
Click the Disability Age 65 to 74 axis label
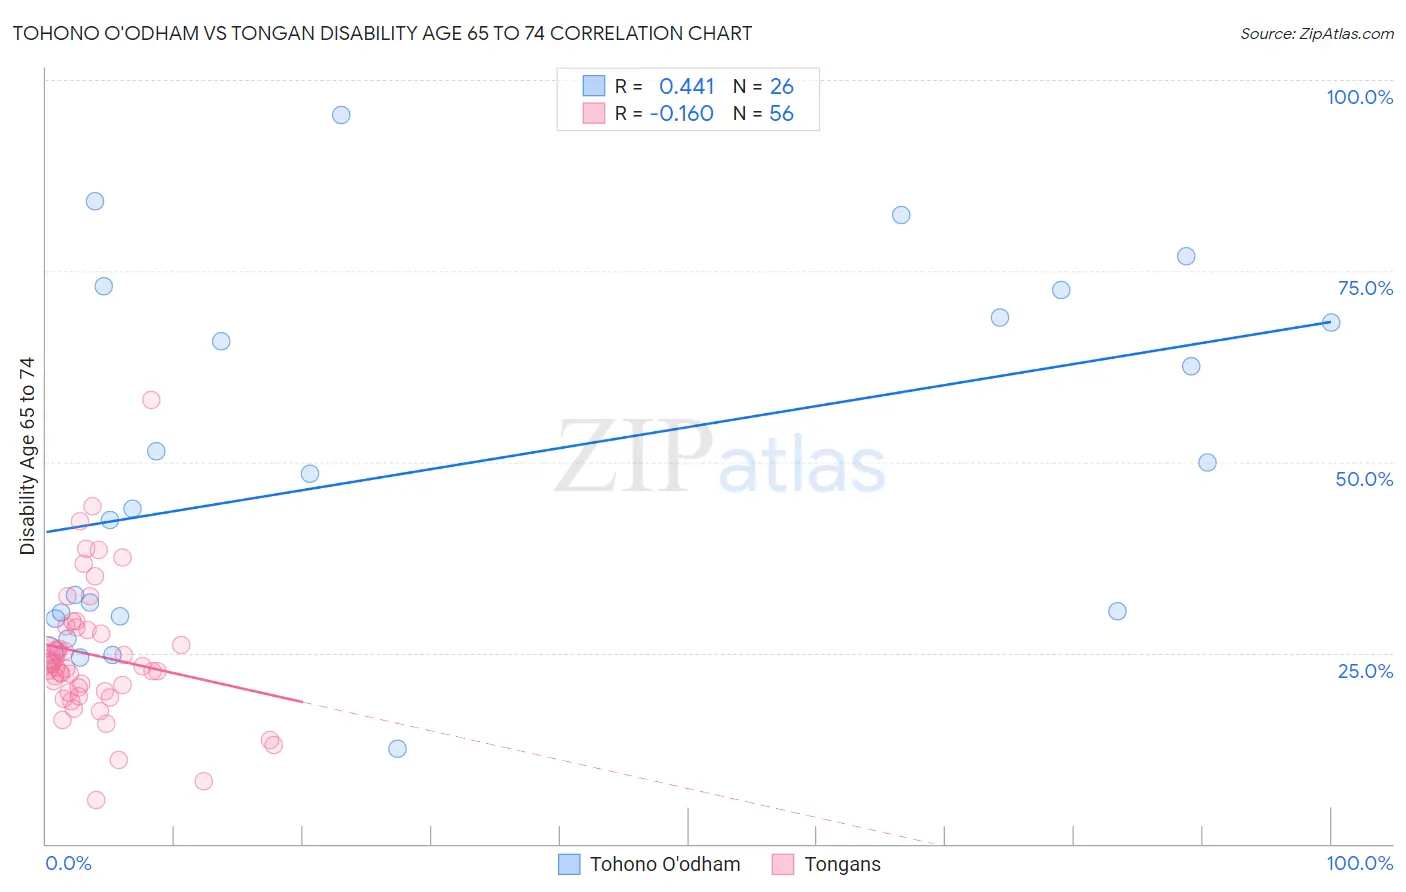pyautogui.click(x=27, y=455)
